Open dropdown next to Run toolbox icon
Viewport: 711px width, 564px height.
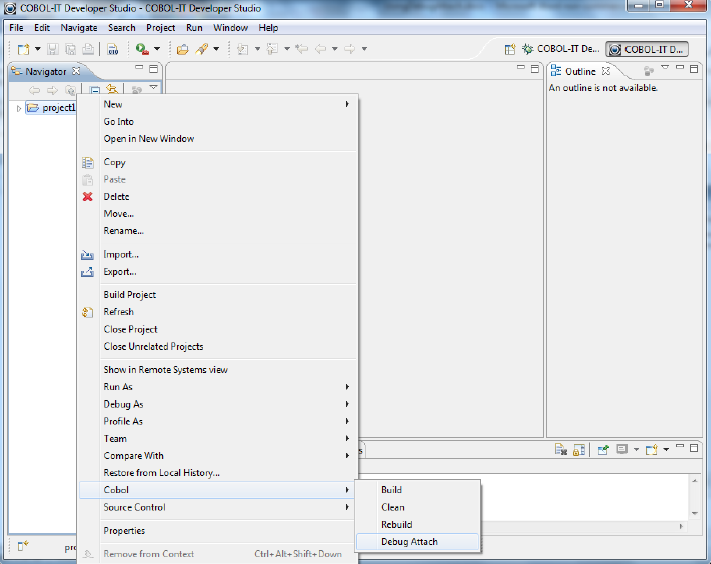coord(157,49)
